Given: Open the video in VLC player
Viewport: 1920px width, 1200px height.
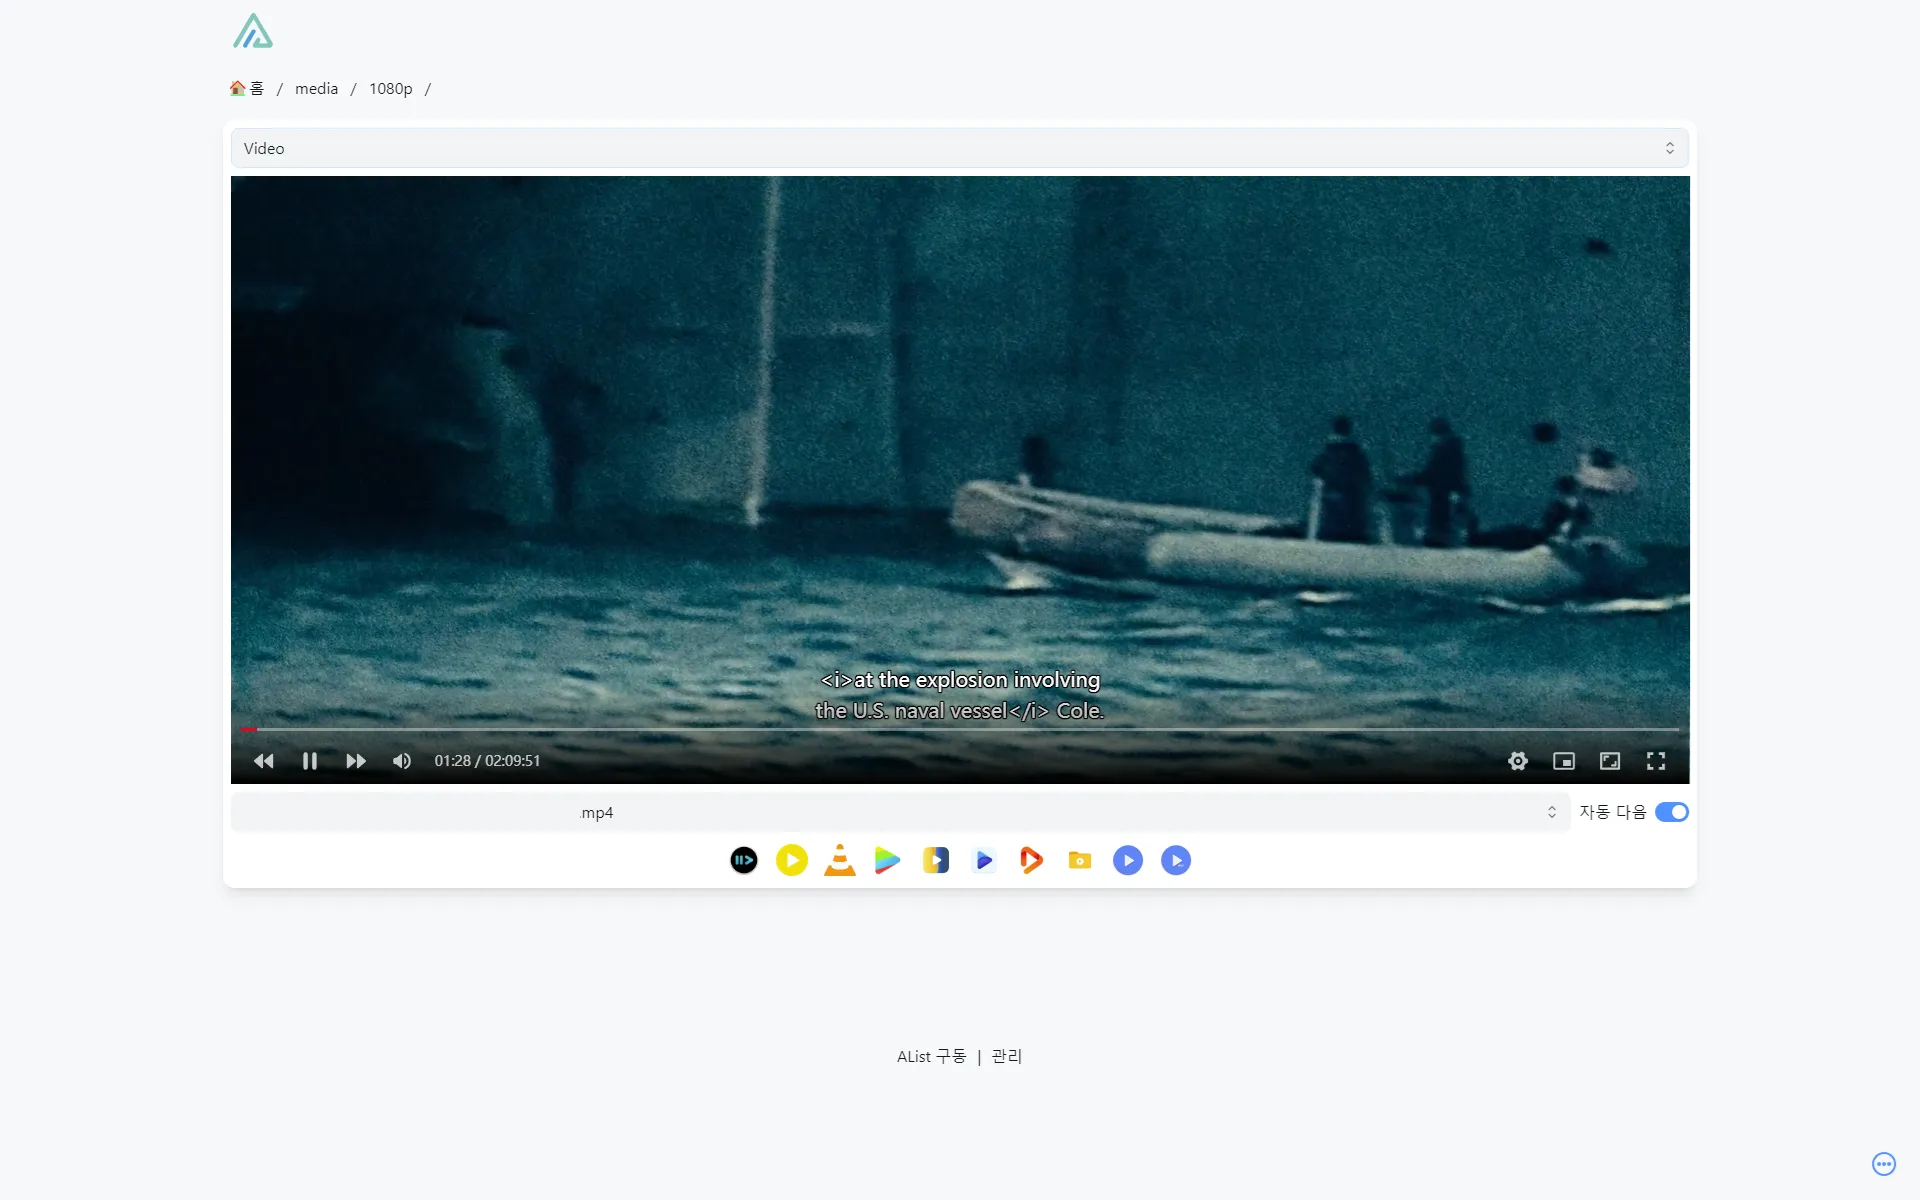Looking at the screenshot, I should tap(839, 860).
